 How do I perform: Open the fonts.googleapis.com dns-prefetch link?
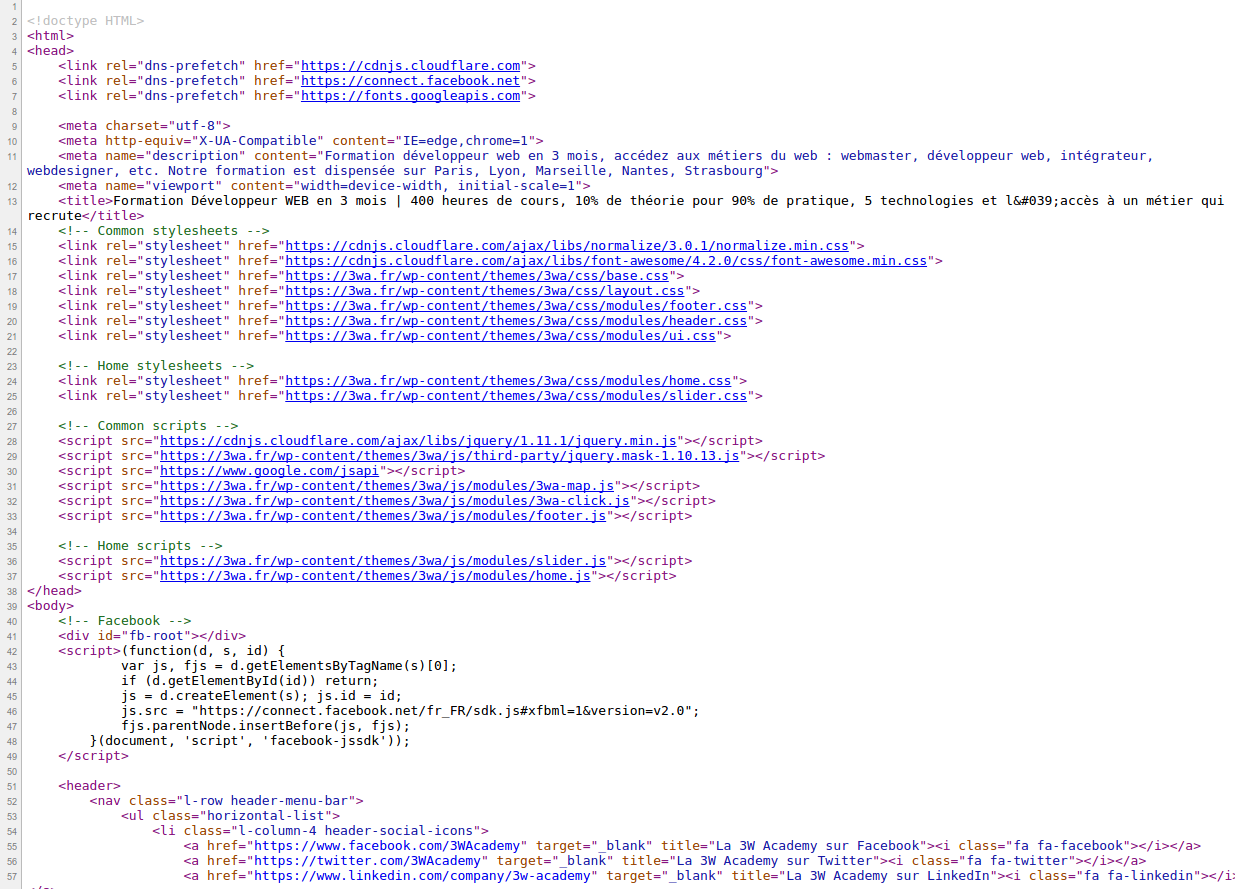[410, 95]
